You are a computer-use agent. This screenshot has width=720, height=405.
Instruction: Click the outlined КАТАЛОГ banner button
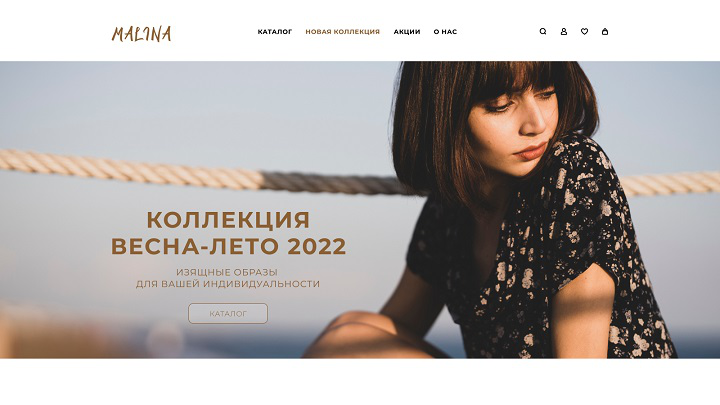pyautogui.click(x=228, y=314)
